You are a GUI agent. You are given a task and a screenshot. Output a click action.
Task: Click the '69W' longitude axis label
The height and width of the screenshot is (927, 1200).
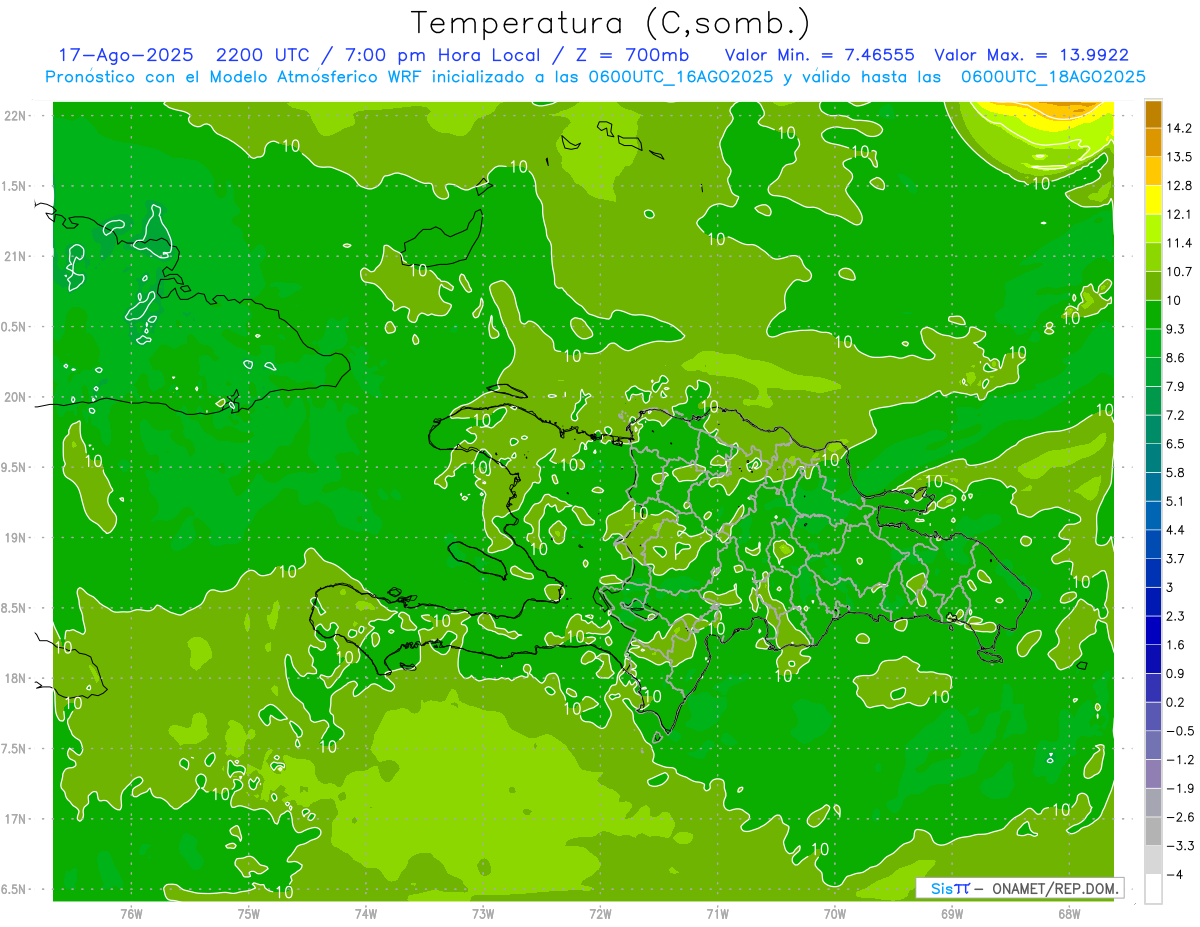(x=952, y=913)
